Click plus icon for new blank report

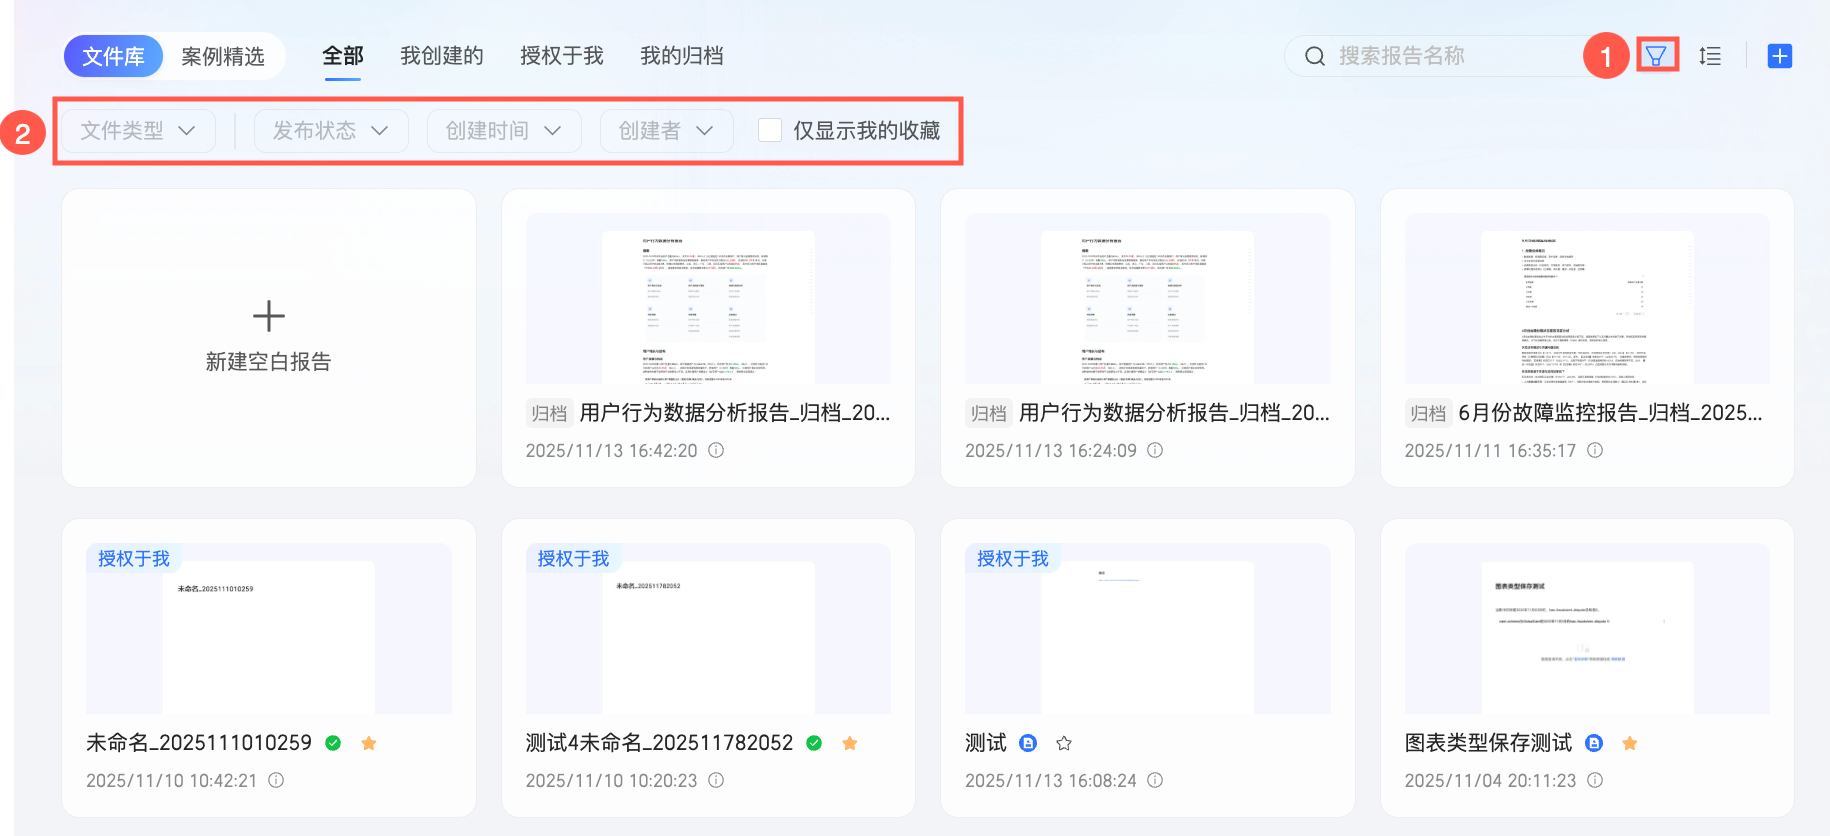pyautogui.click(x=268, y=316)
